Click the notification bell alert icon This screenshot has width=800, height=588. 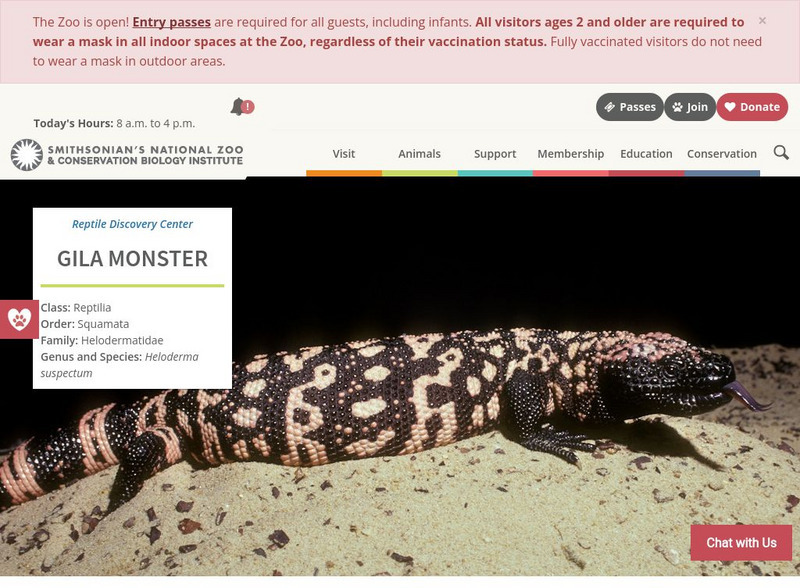click(242, 107)
